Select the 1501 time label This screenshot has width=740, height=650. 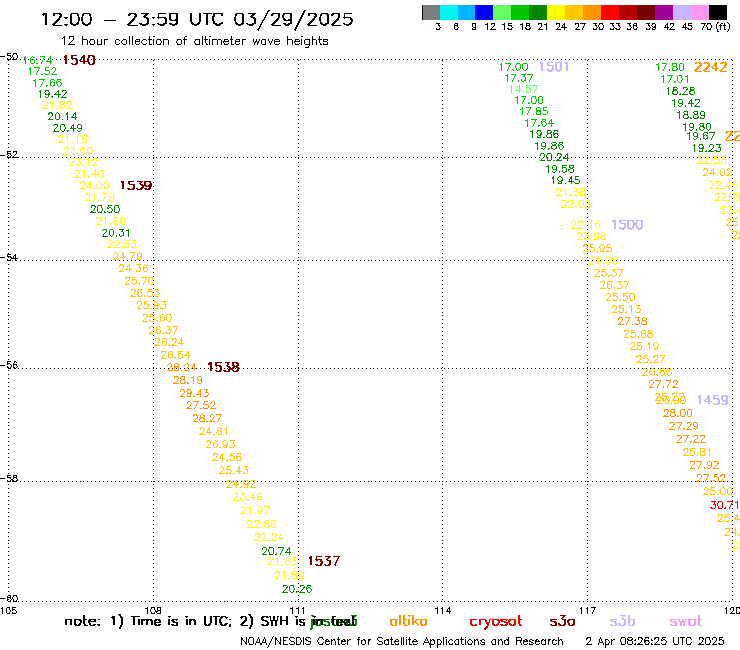(554, 67)
